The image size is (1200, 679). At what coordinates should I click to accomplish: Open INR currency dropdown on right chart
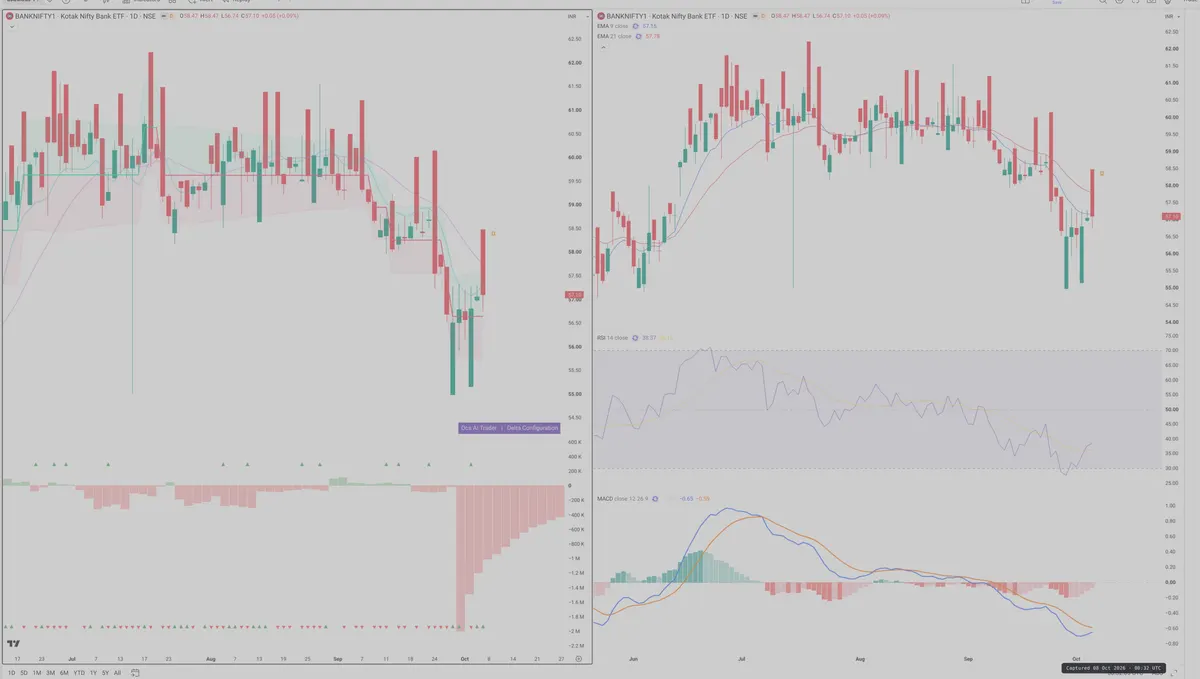[1172, 17]
